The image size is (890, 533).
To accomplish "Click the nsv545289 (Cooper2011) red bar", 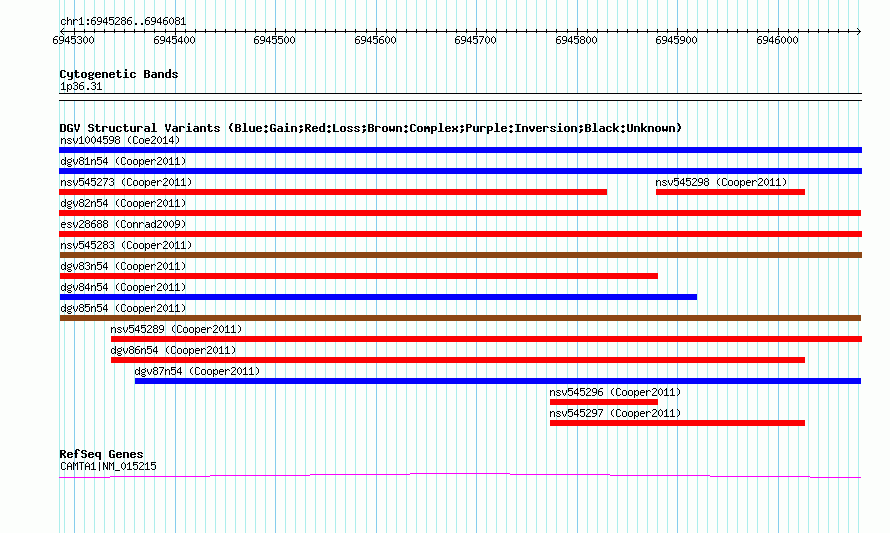I will tap(486, 339).
